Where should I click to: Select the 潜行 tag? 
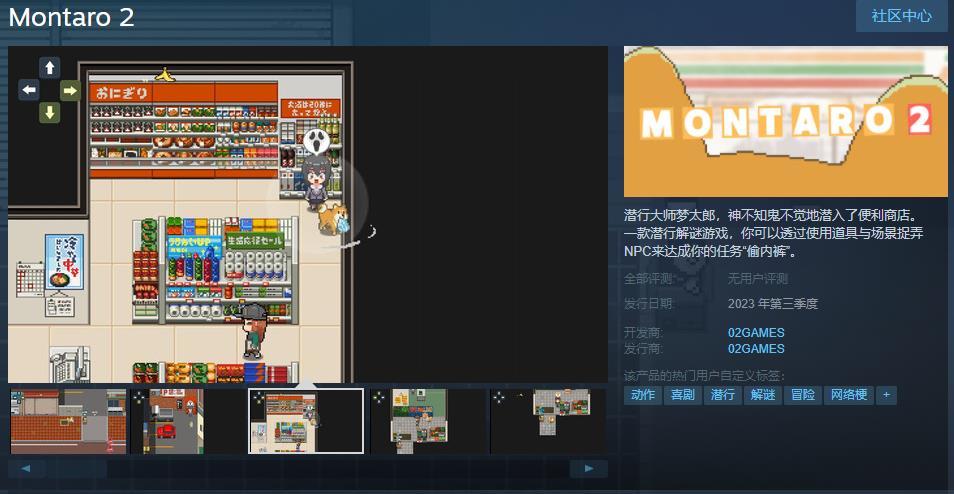point(723,395)
